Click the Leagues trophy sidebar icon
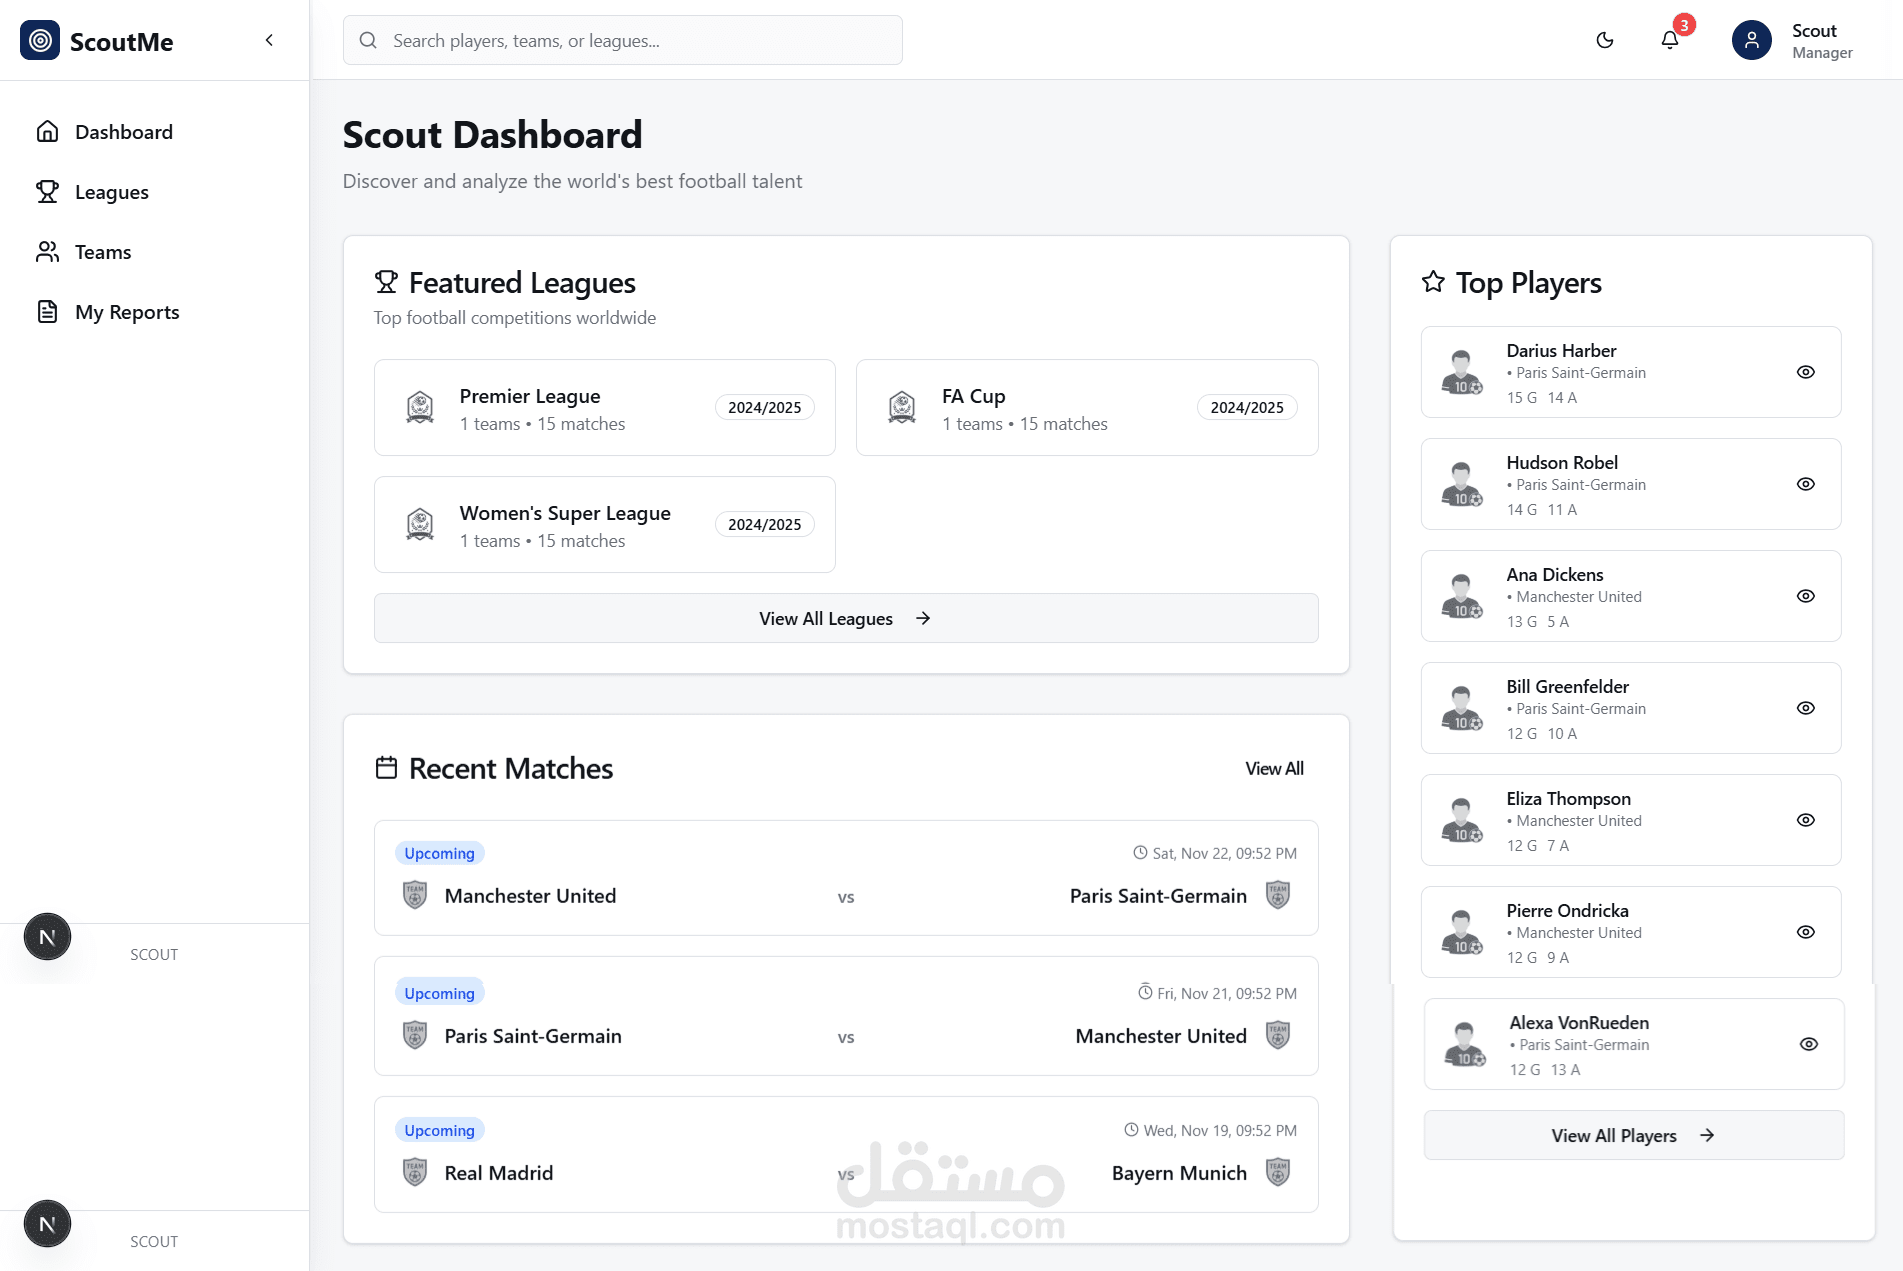 (47, 191)
